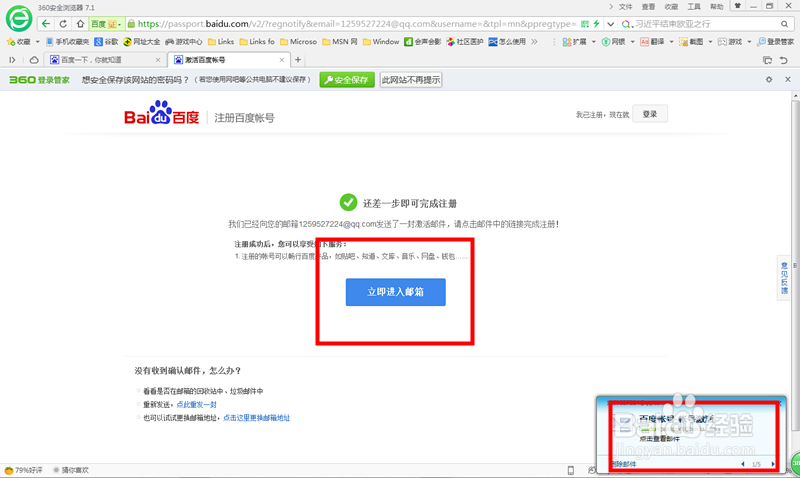This screenshot has width=800, height=478.
Task: Click the vertical scrollbar thumb
Action: (795, 265)
